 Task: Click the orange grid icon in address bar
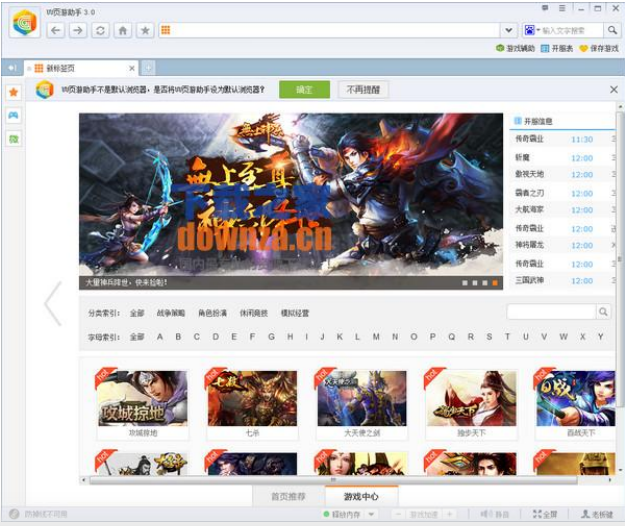165,30
